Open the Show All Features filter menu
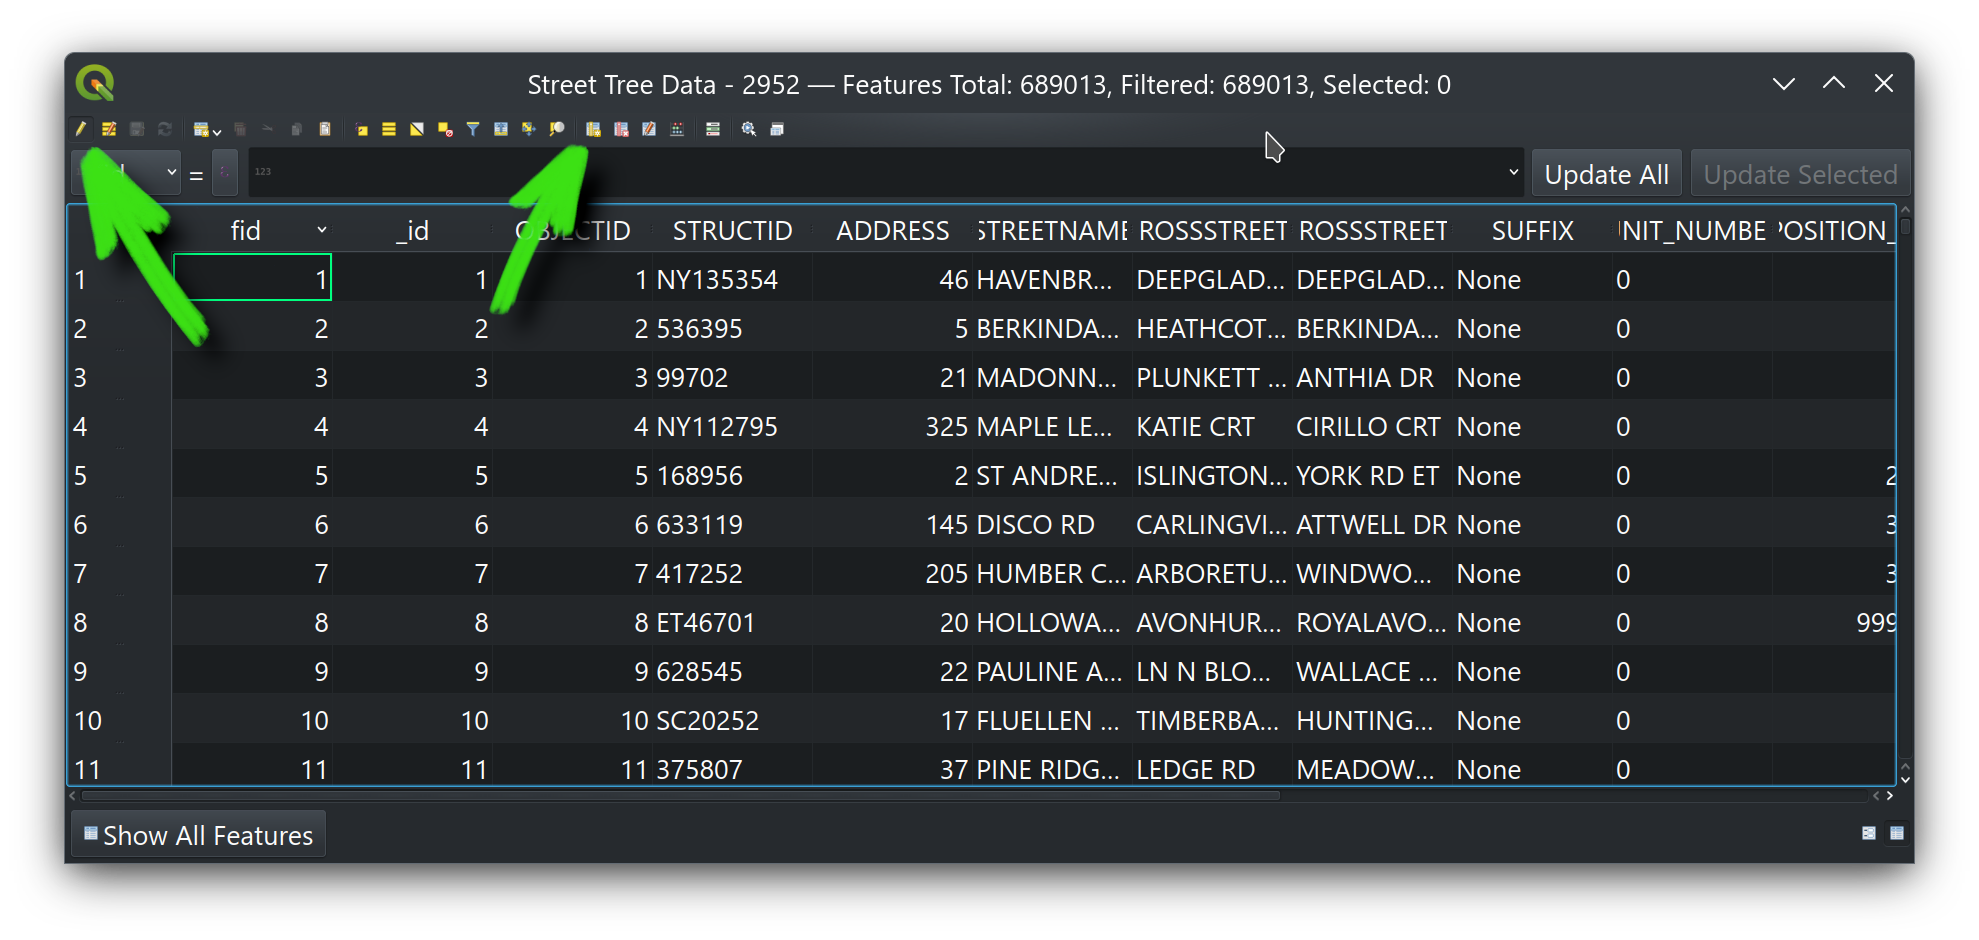 click(x=197, y=834)
